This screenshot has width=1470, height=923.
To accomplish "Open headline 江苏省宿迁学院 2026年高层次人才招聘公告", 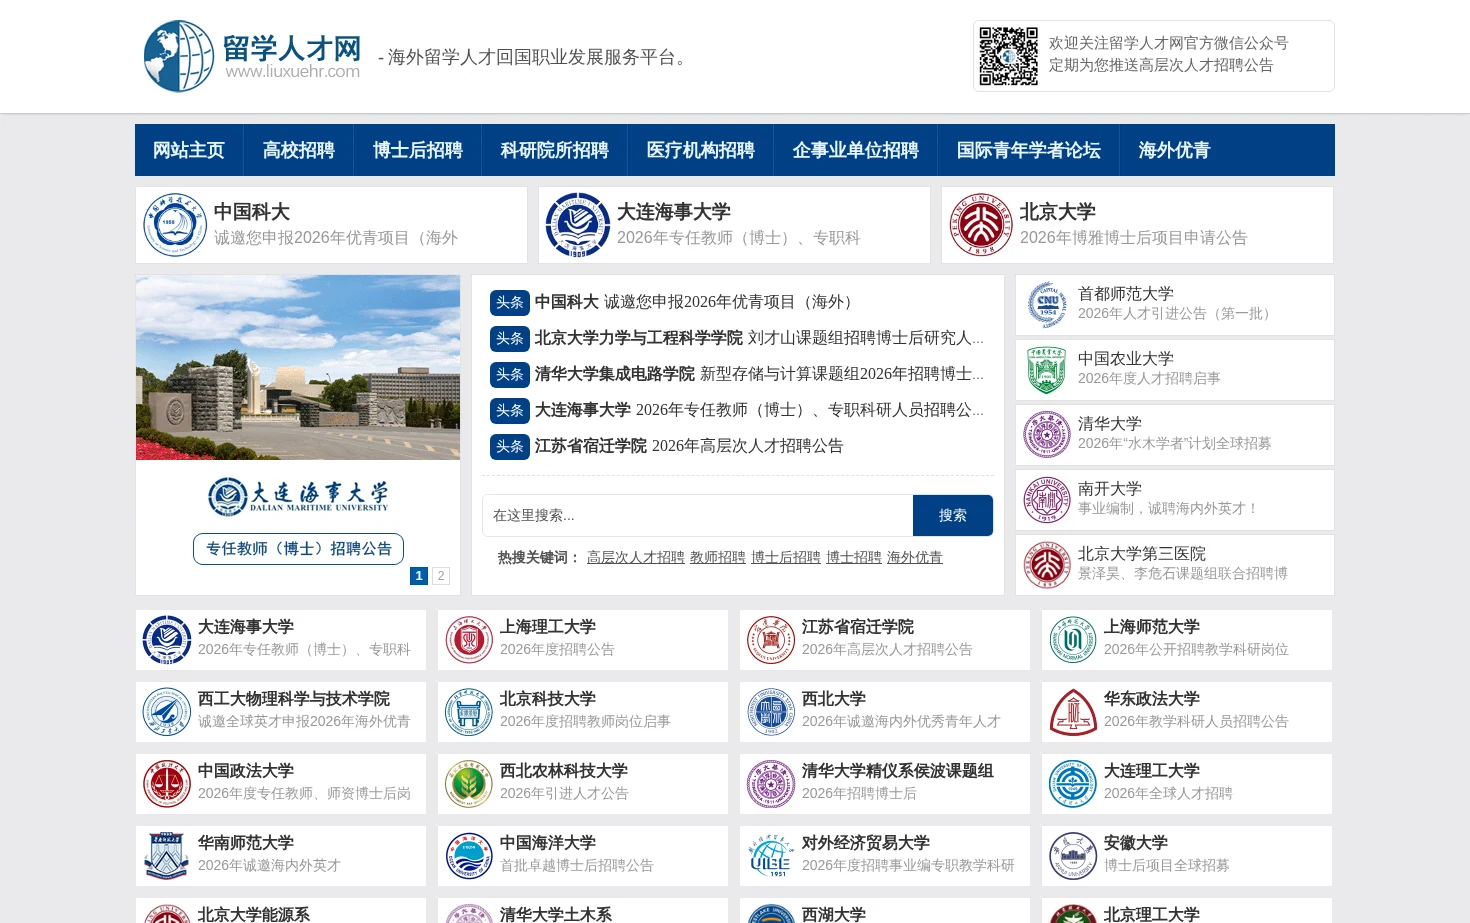I will [x=689, y=446].
